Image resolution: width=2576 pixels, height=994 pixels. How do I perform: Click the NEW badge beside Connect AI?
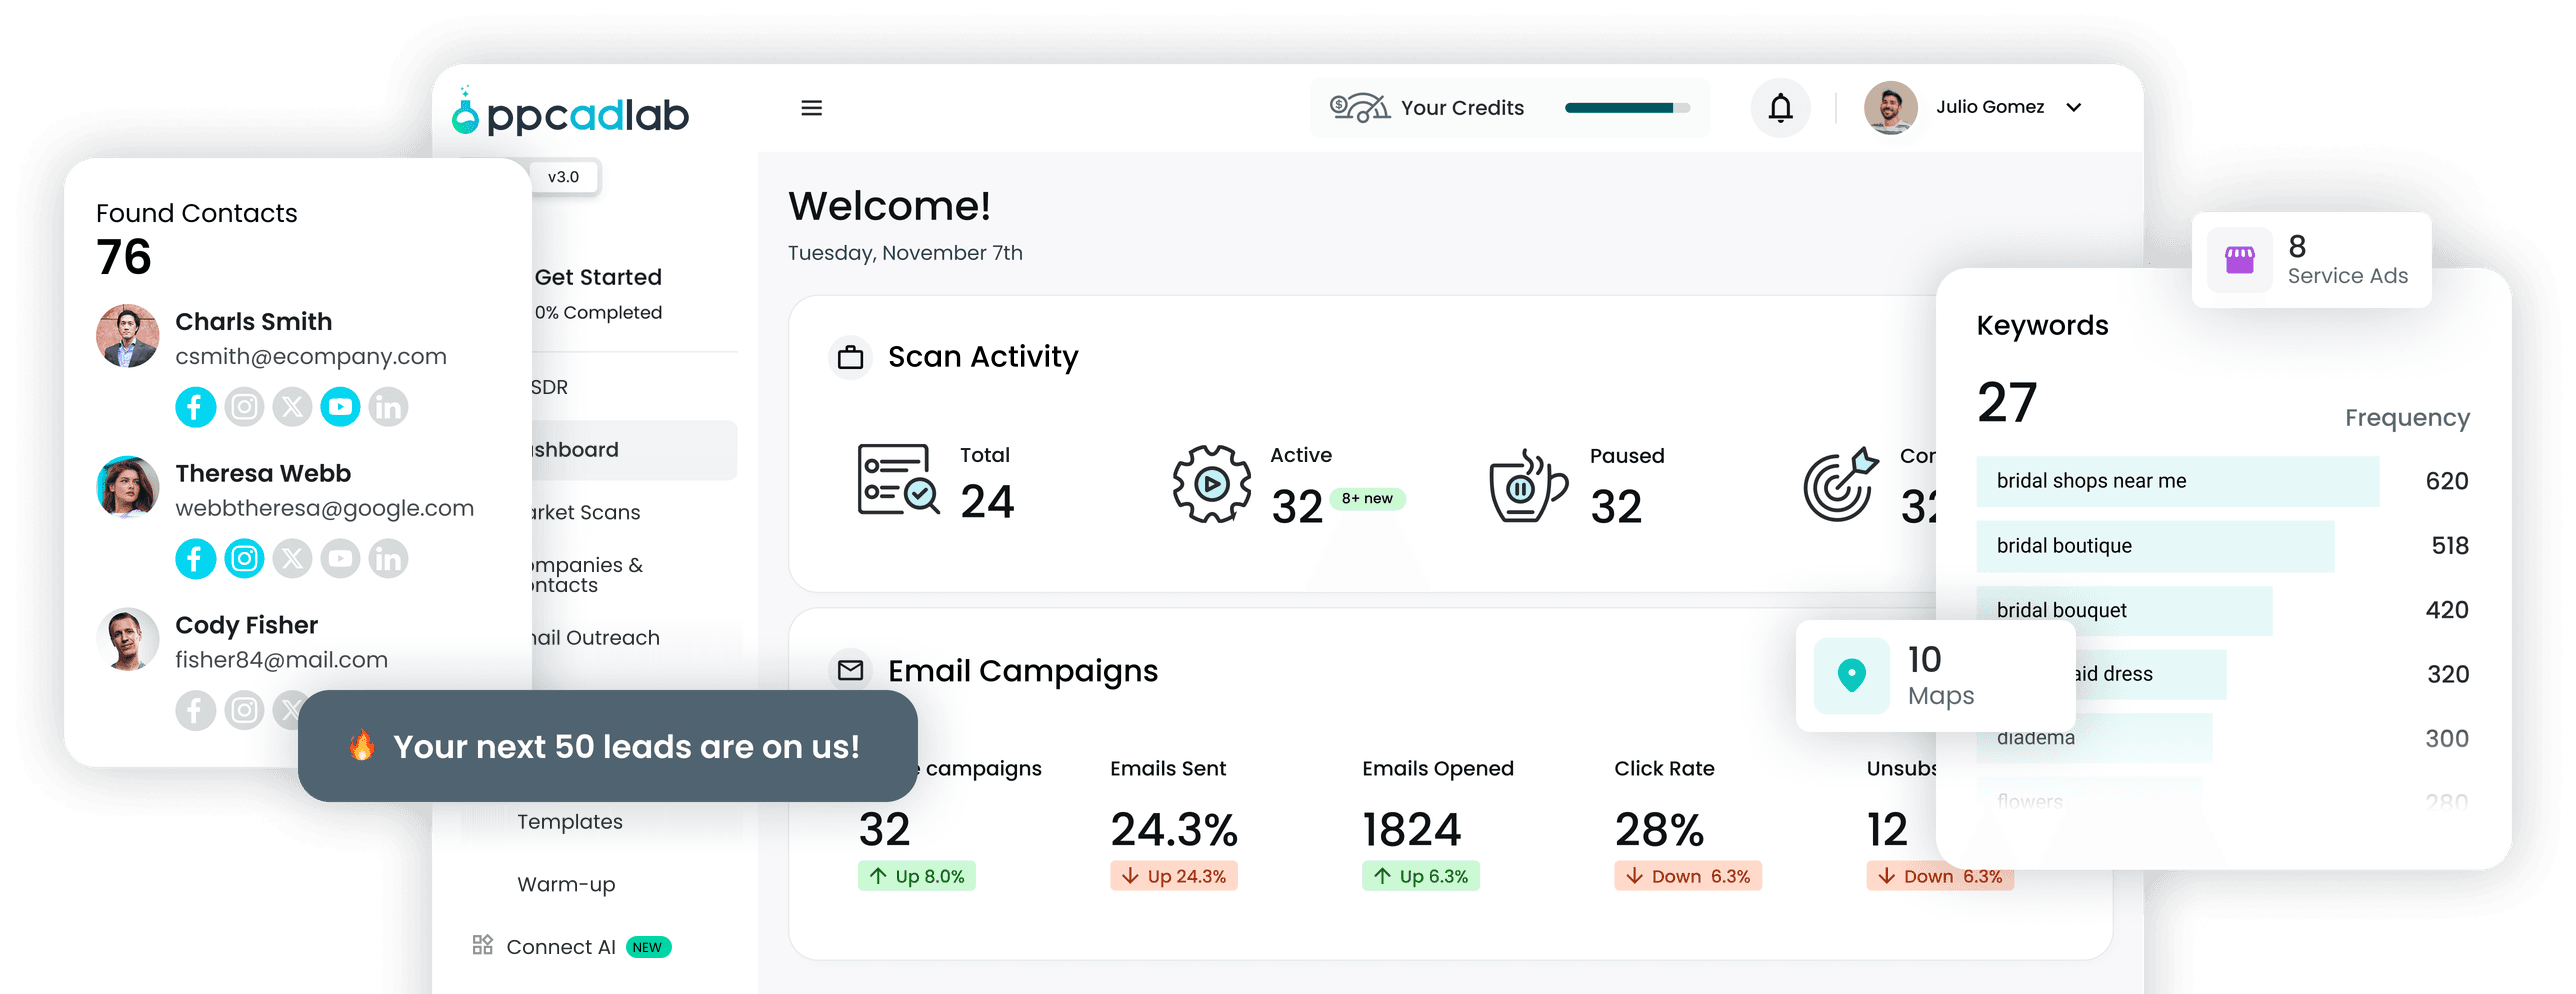pos(648,947)
